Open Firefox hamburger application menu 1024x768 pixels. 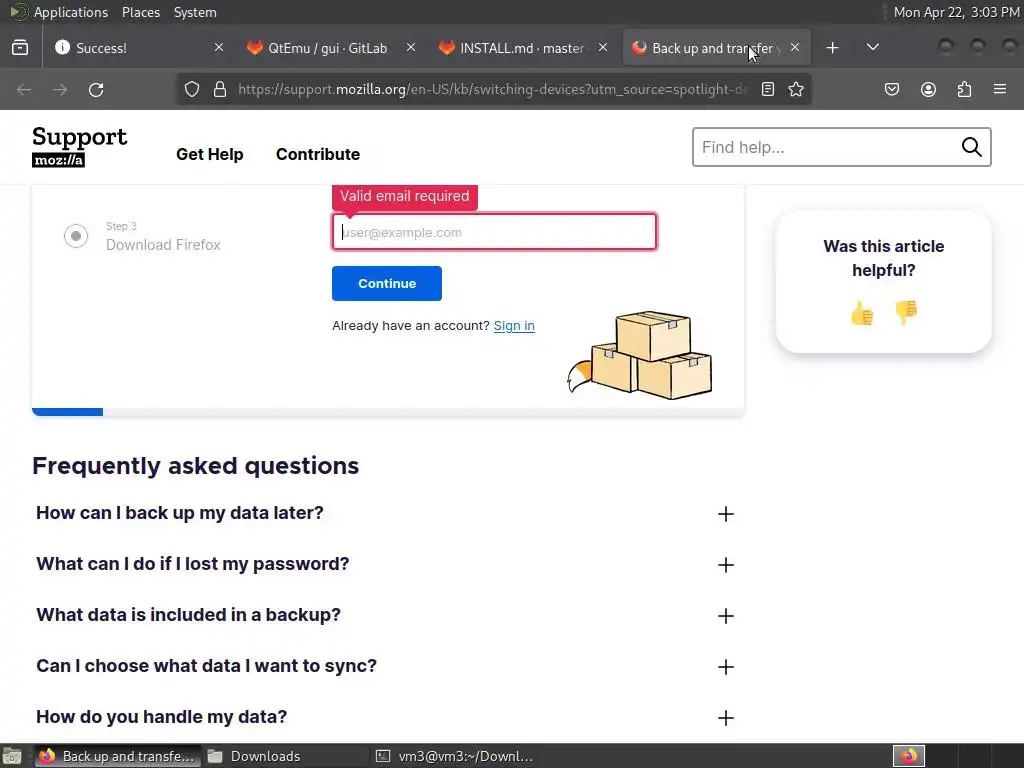point(1000,89)
